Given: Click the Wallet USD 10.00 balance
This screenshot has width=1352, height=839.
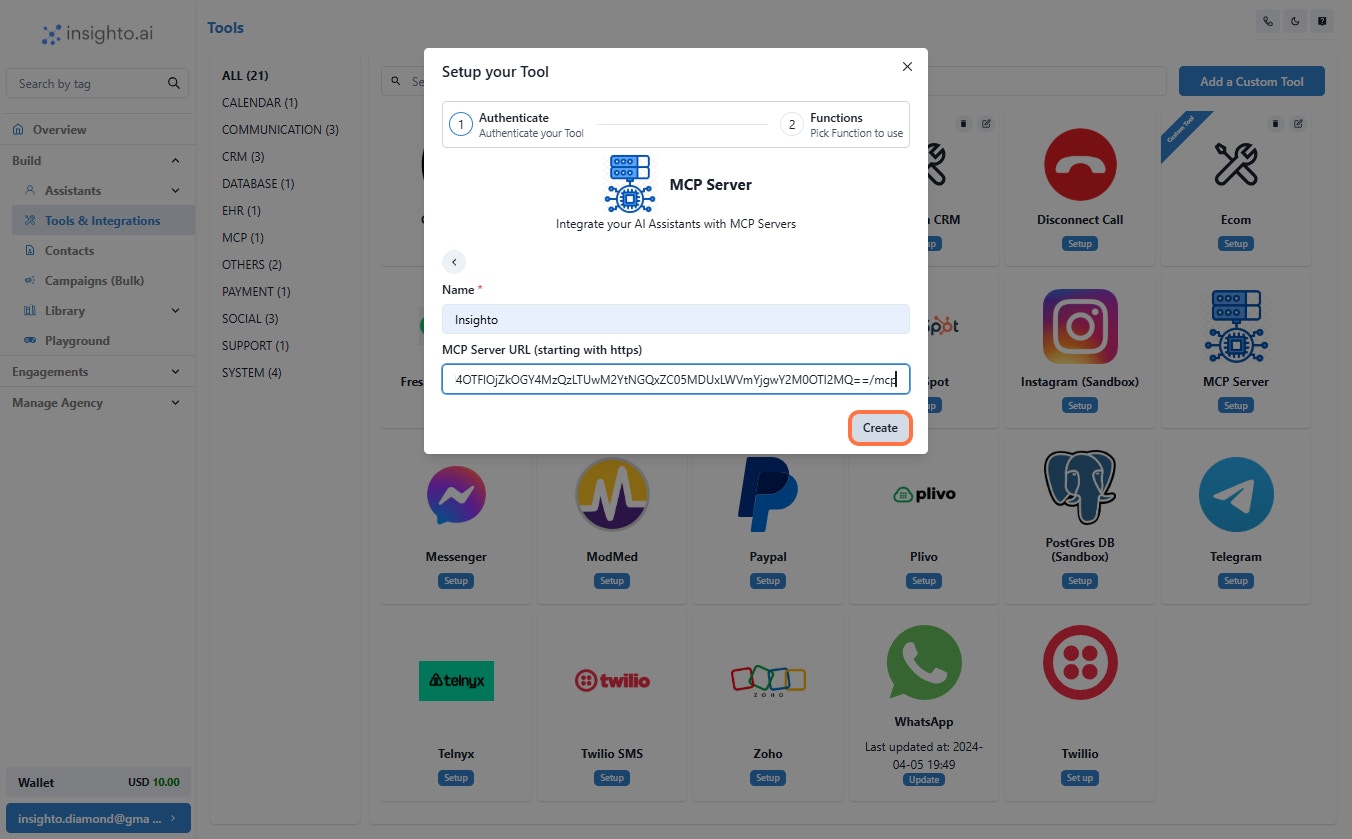Looking at the screenshot, I should coord(98,782).
